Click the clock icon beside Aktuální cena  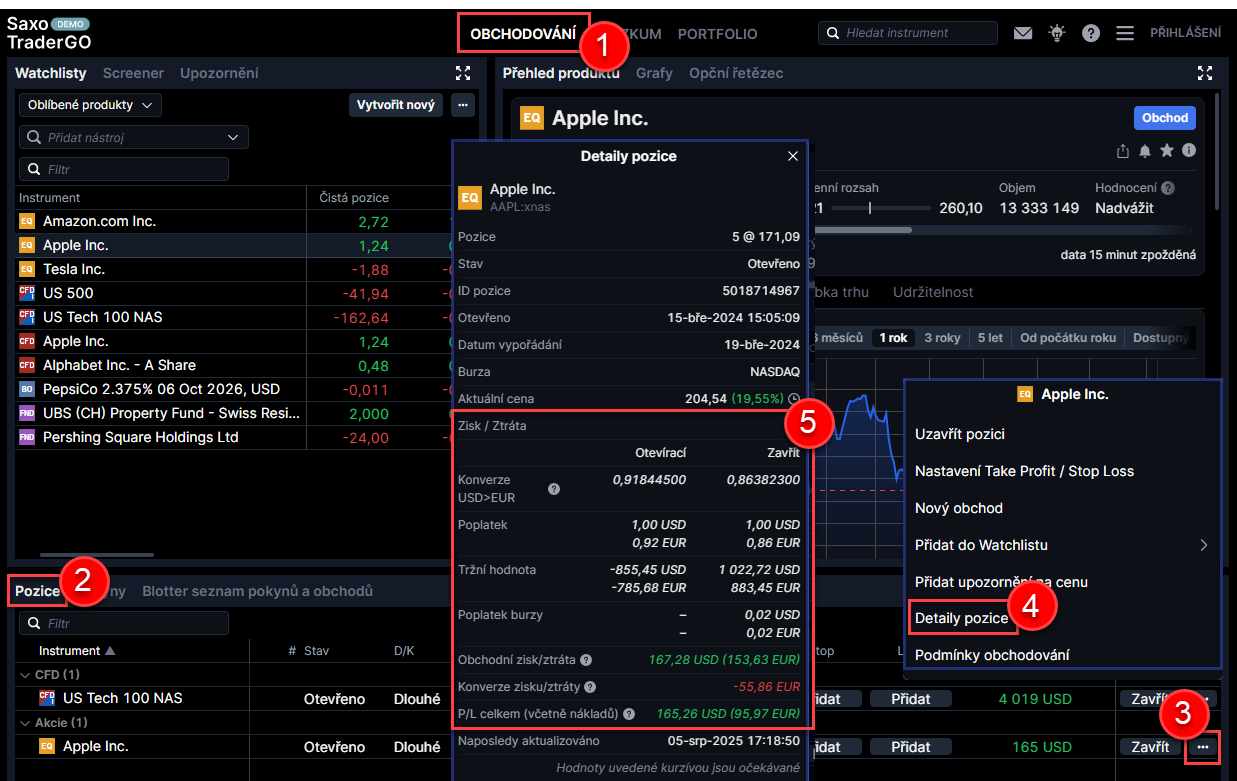[795, 398]
